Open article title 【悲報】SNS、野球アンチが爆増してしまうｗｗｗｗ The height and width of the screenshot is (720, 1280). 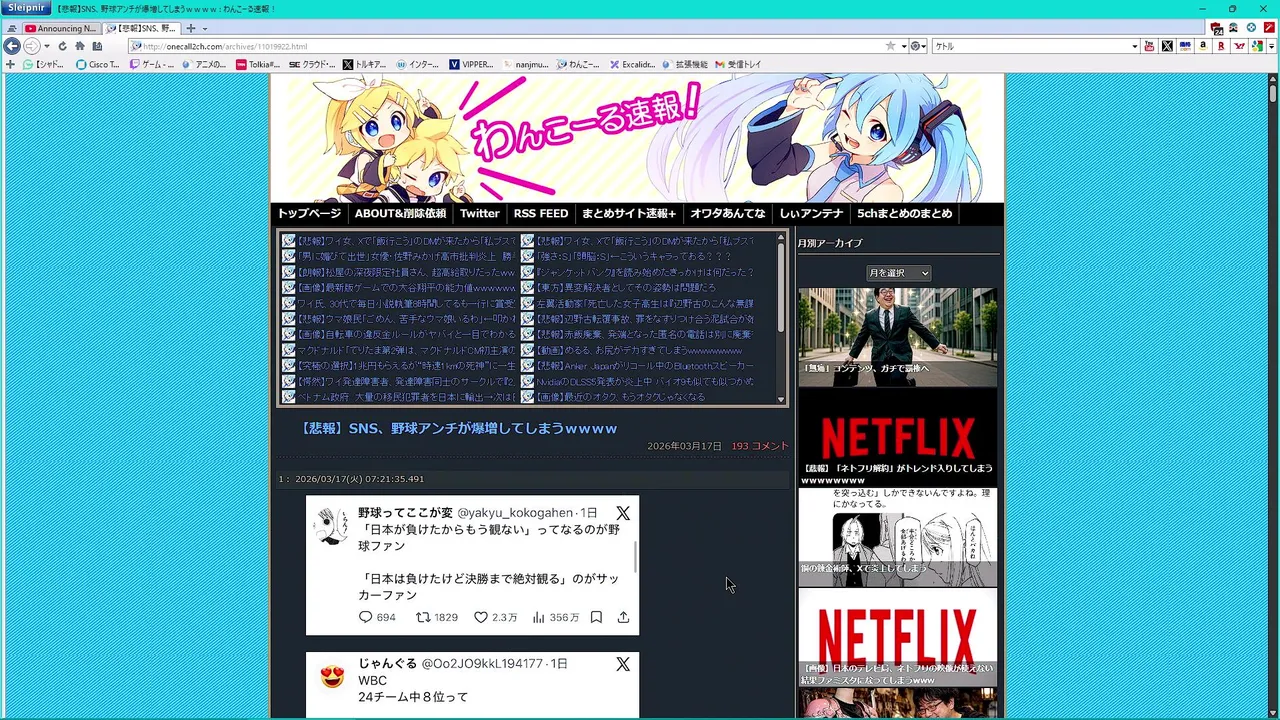coord(459,428)
